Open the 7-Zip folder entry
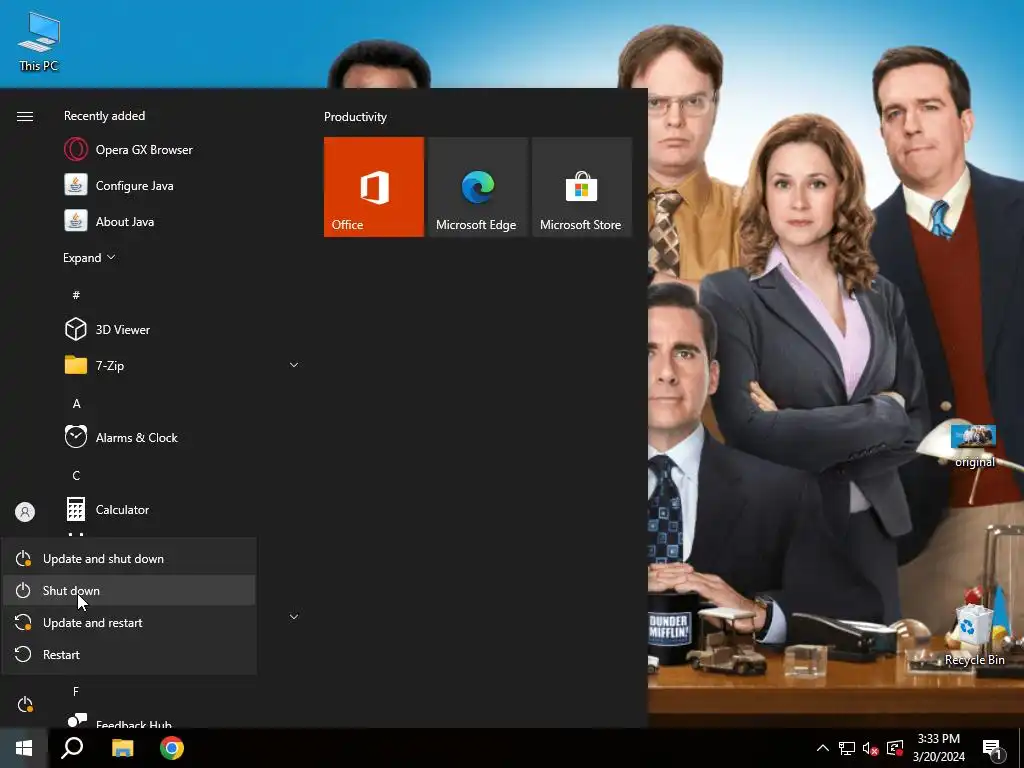The height and width of the screenshot is (768, 1024). pyautogui.click(x=182, y=365)
